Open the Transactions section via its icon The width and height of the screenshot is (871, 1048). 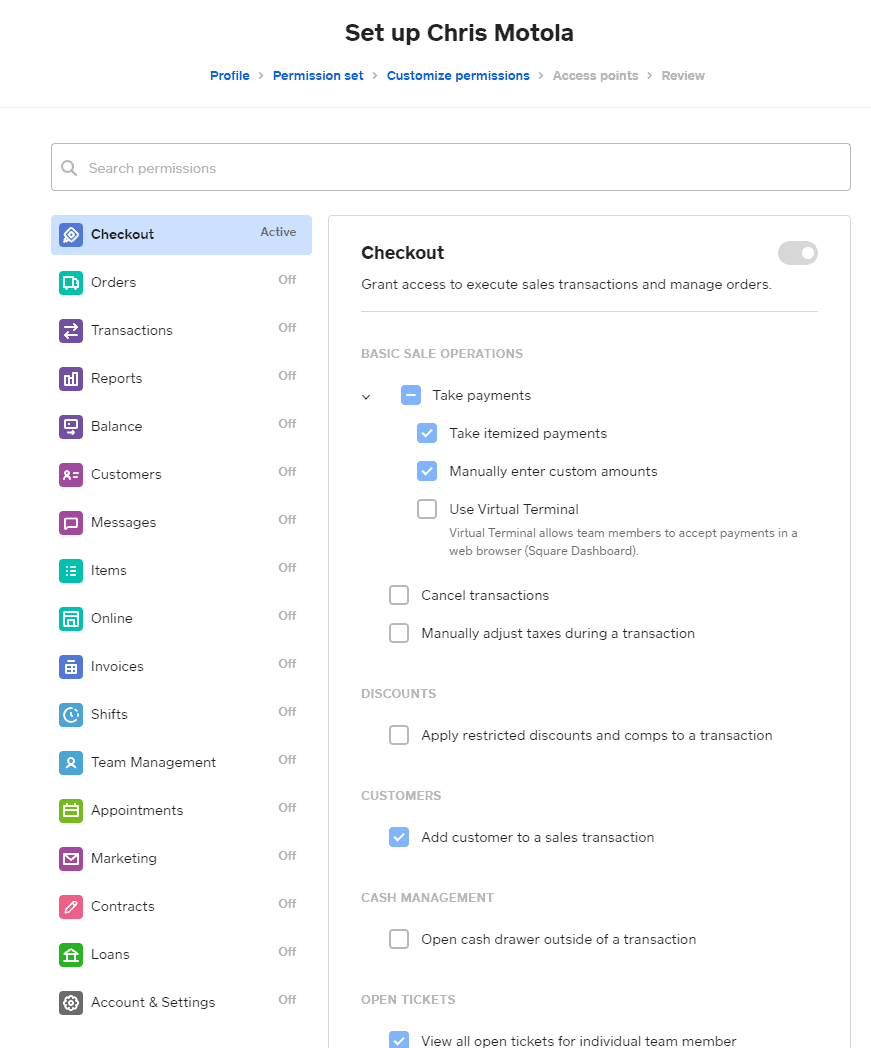pyautogui.click(x=70, y=330)
